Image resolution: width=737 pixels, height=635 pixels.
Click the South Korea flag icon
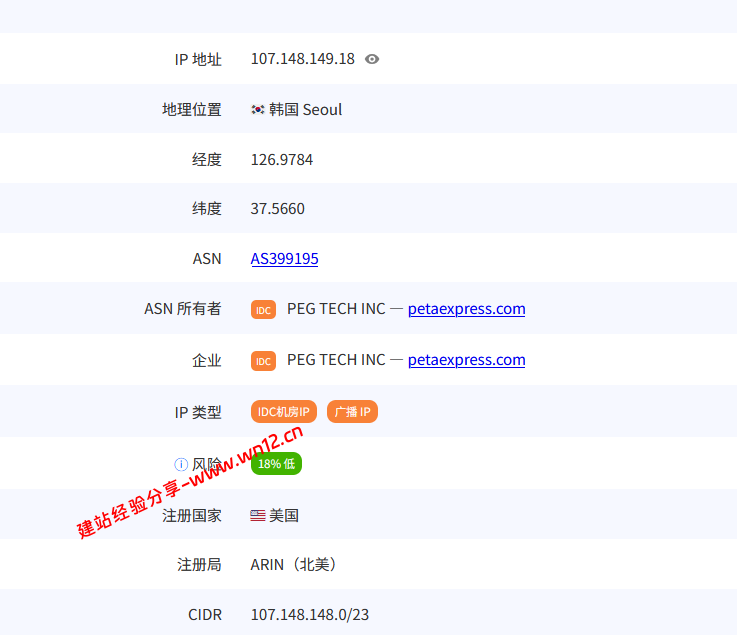(x=258, y=110)
